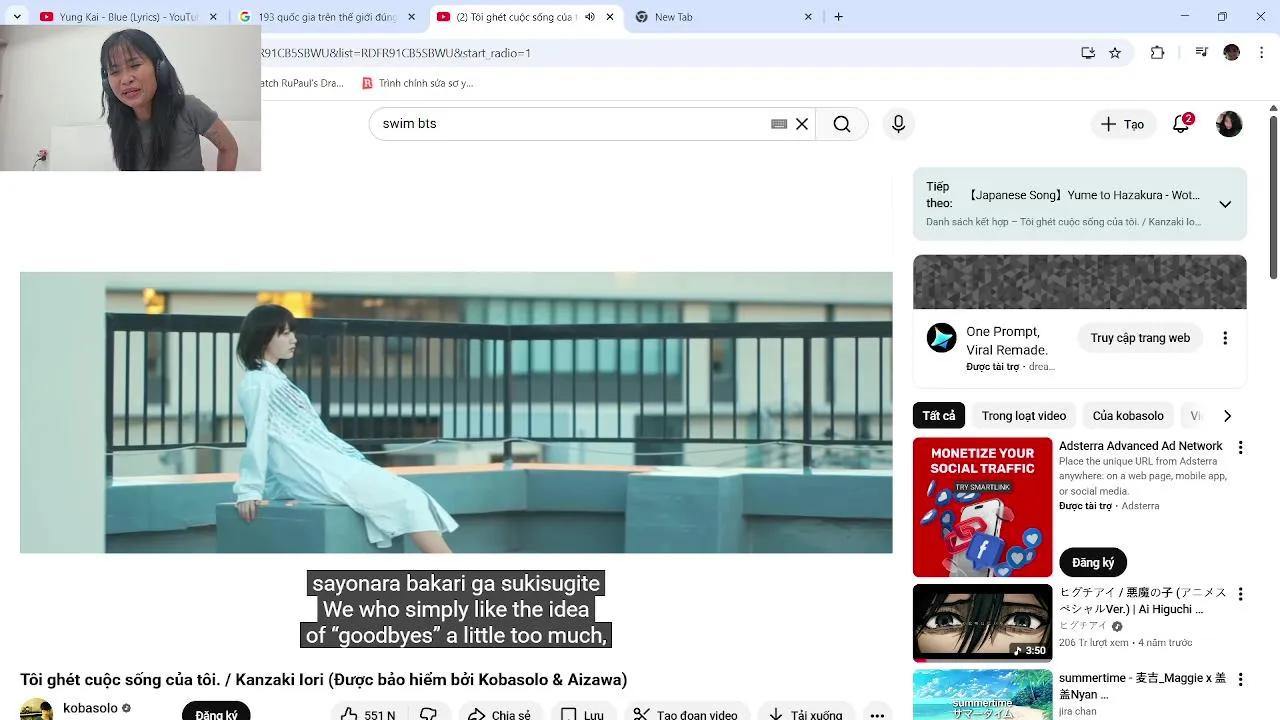Open Chrome extensions puzzle icon
The height and width of the screenshot is (720, 1280).
[1158, 53]
